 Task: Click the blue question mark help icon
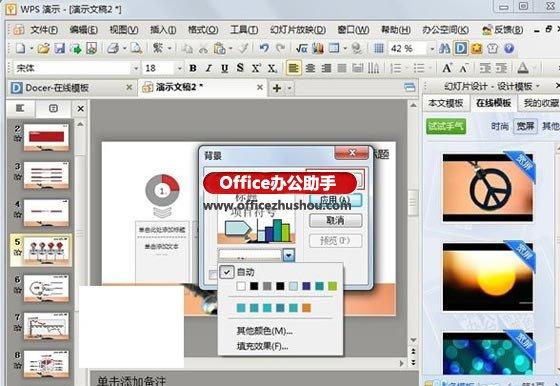[509, 48]
